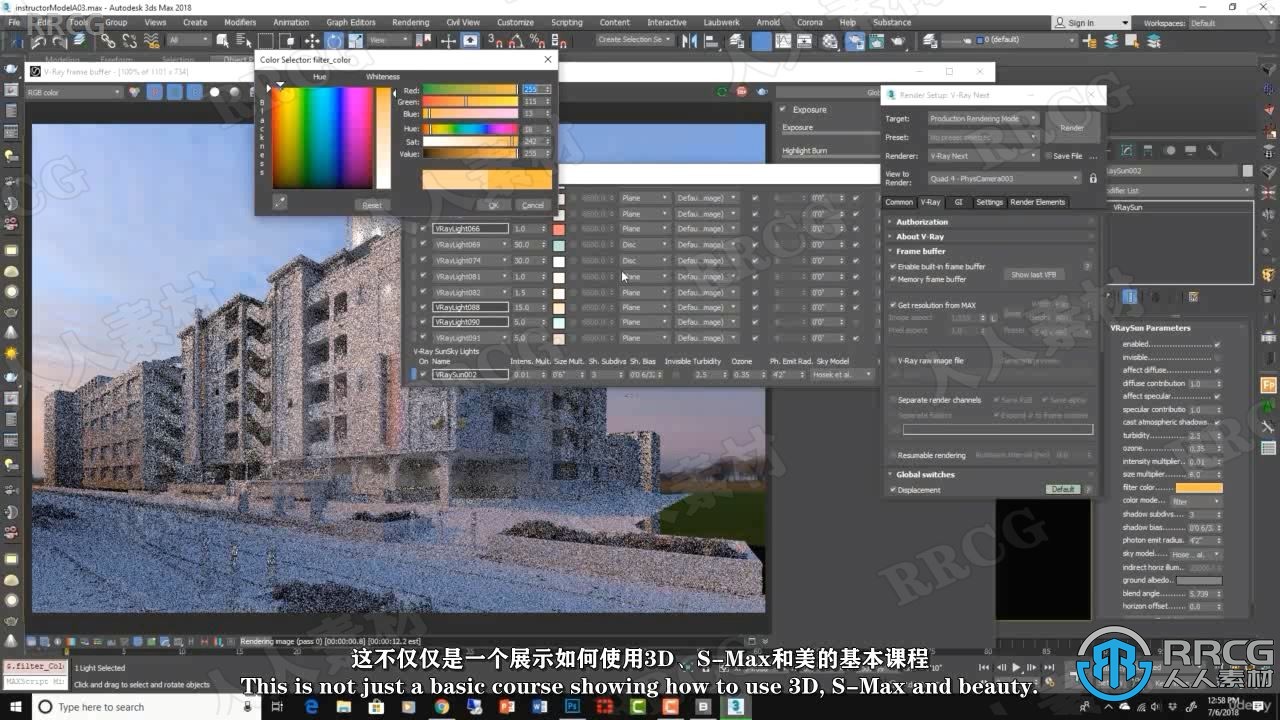Switch to the Render Elements tab
Image resolution: width=1280 pixels, height=720 pixels.
[1037, 202]
